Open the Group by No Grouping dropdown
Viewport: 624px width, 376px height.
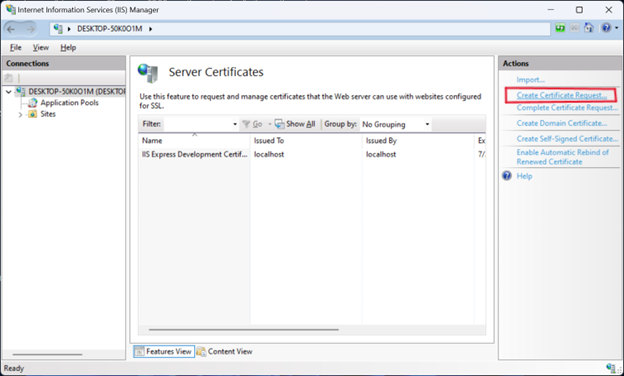396,125
